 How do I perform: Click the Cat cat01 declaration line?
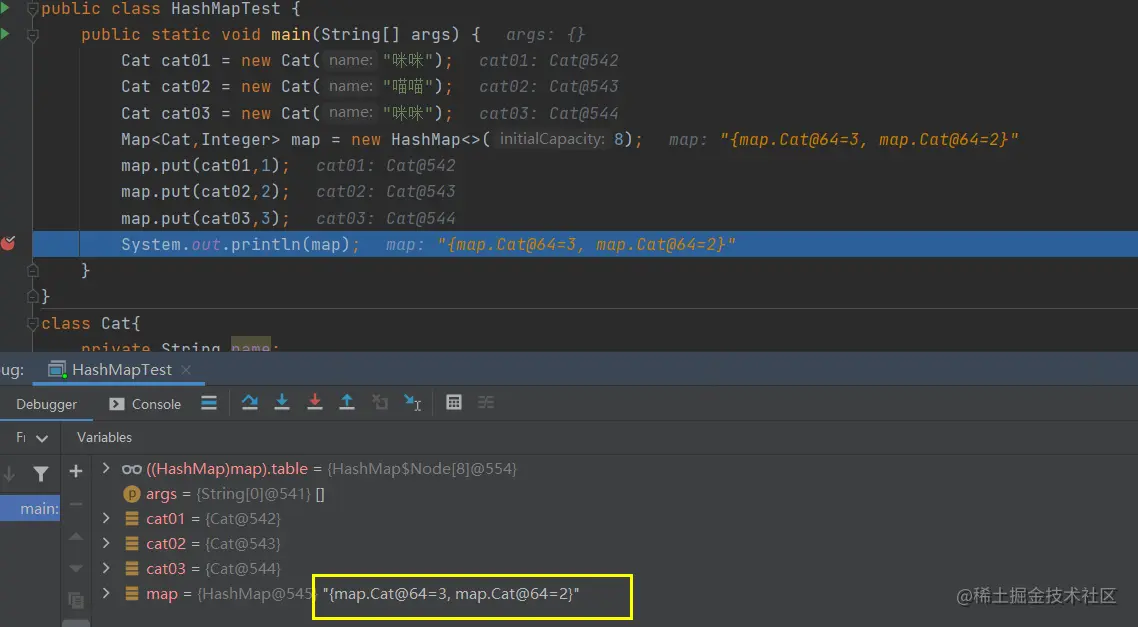pos(287,61)
